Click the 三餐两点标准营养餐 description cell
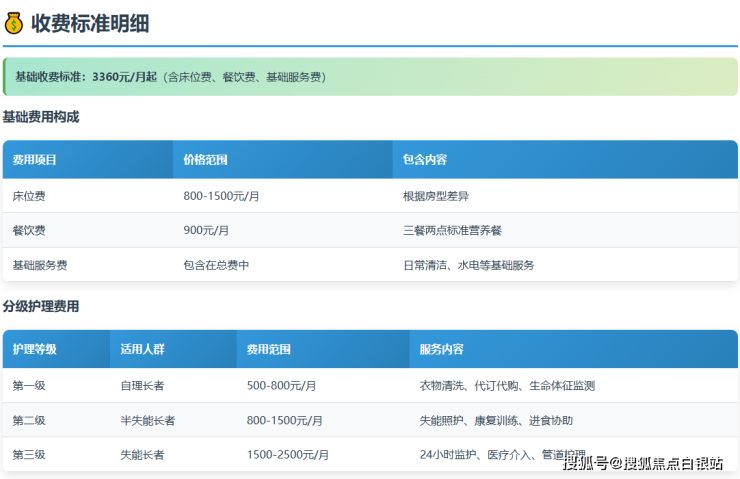This screenshot has width=740, height=479. click(452, 230)
